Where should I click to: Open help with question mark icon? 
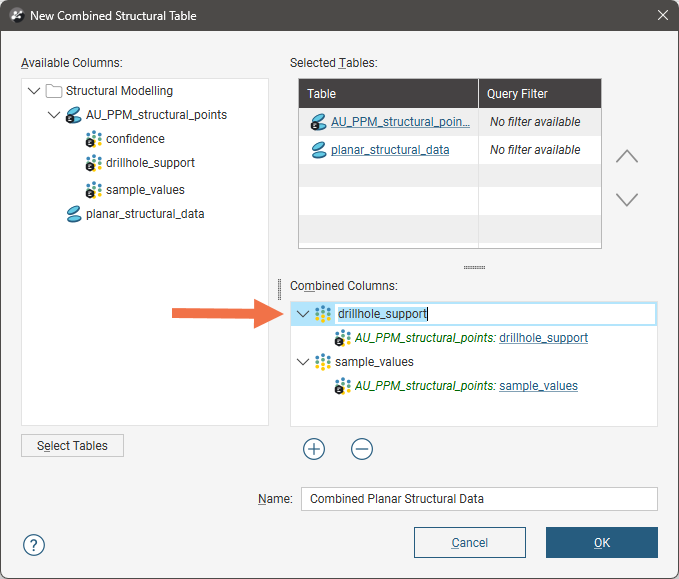34,544
